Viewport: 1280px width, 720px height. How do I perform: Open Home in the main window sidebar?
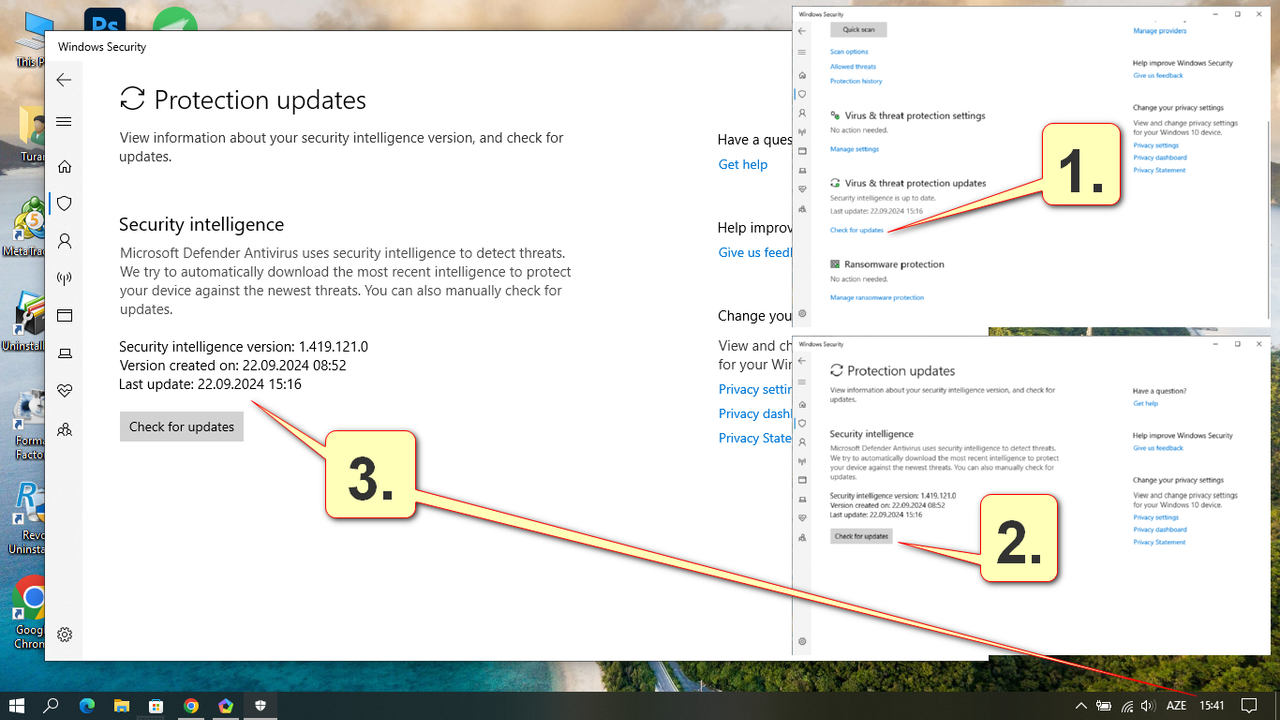[x=64, y=166]
